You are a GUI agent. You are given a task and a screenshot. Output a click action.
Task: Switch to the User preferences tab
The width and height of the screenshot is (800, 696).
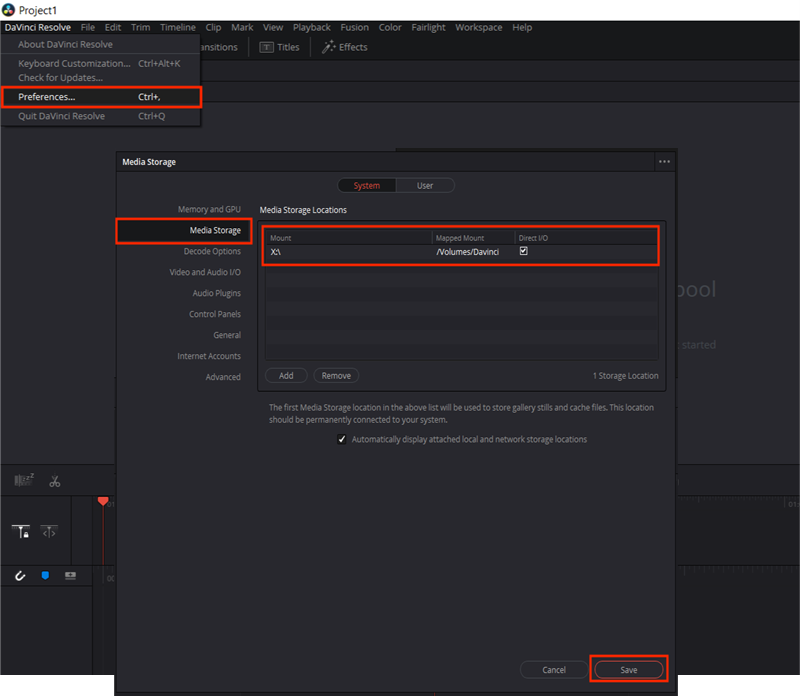(425, 186)
